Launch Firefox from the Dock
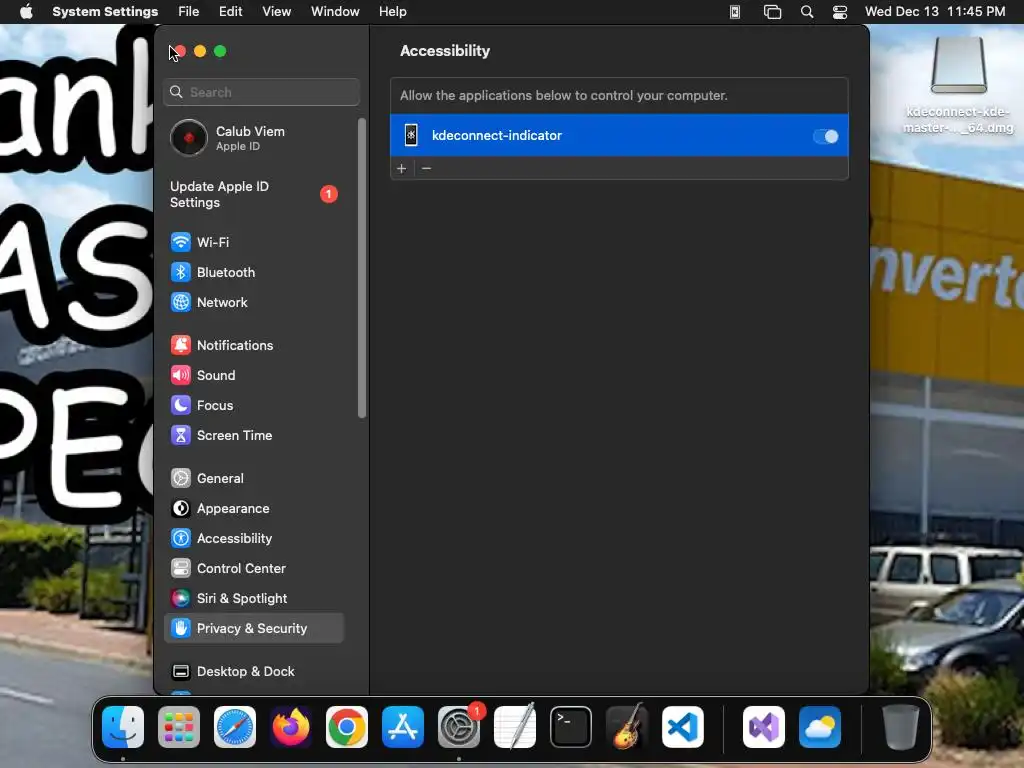Image resolution: width=1024 pixels, height=768 pixels. (291, 727)
